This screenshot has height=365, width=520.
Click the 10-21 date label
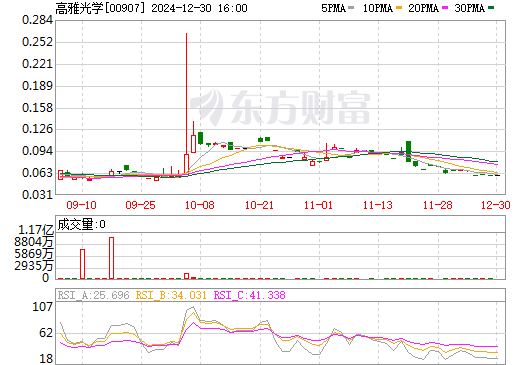[259, 205]
